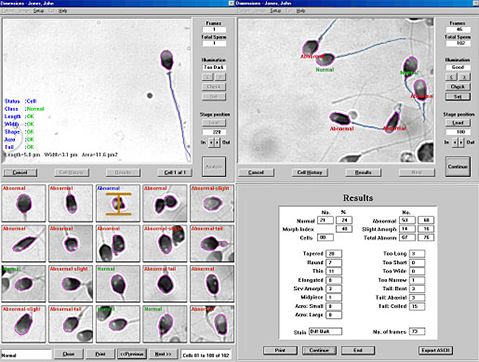
Task: Open Cell History for the multi-sperm frame
Action: [310, 172]
